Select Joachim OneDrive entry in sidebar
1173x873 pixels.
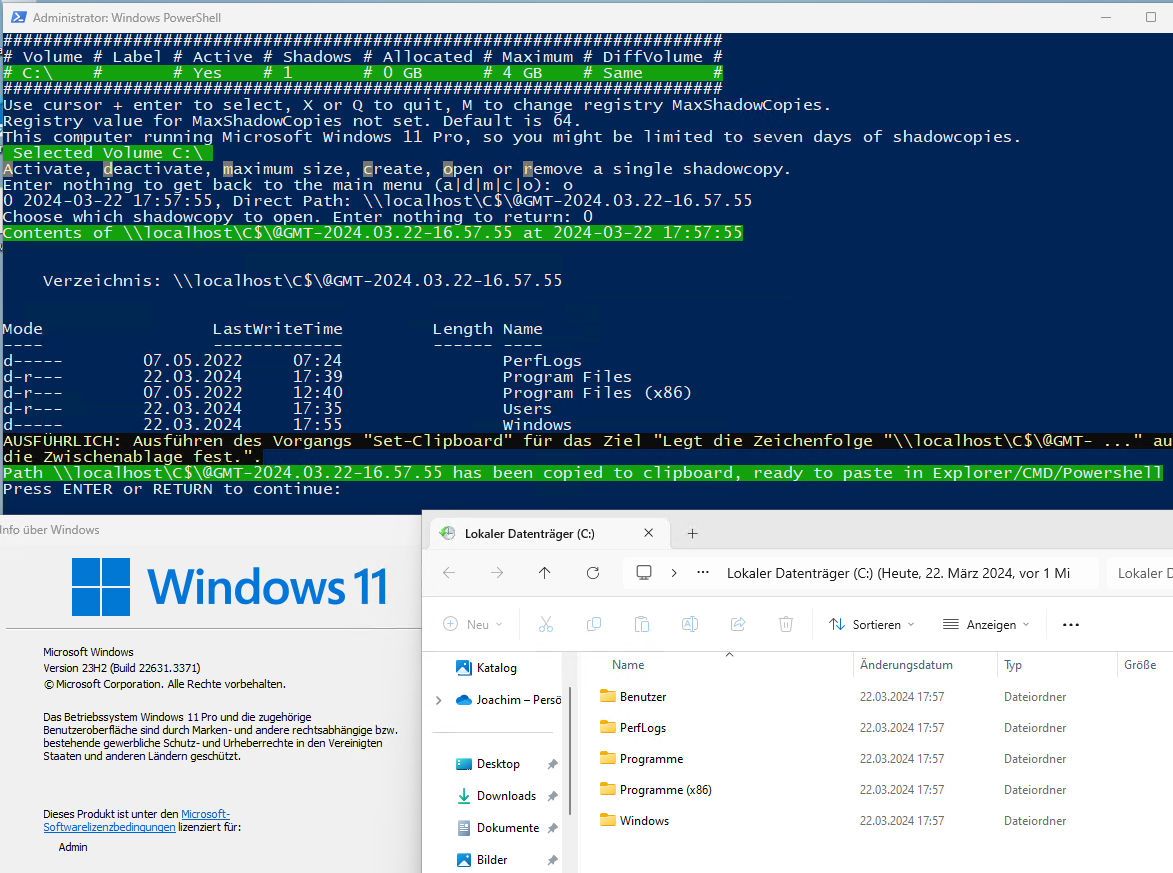tap(509, 700)
